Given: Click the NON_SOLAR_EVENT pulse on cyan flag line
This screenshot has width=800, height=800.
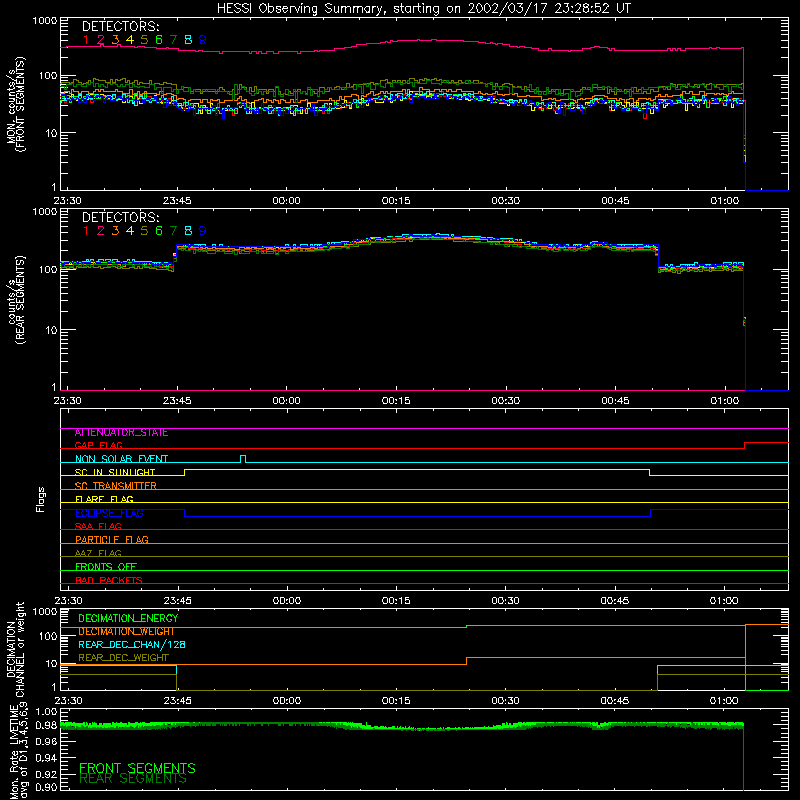Looking at the screenshot, I should pyautogui.click(x=243, y=459).
